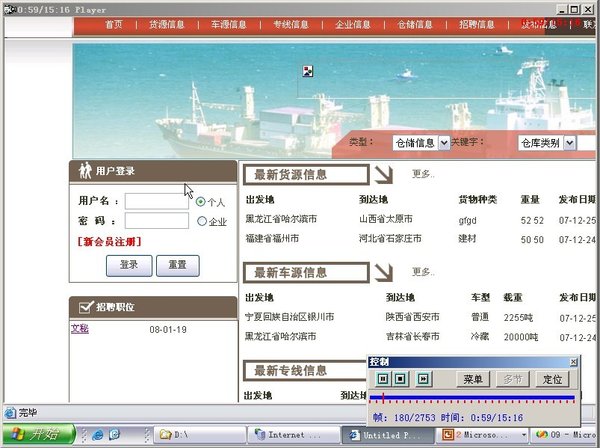Switch to the Internet taskbar window
600x448 pixels.
[x=293, y=435]
